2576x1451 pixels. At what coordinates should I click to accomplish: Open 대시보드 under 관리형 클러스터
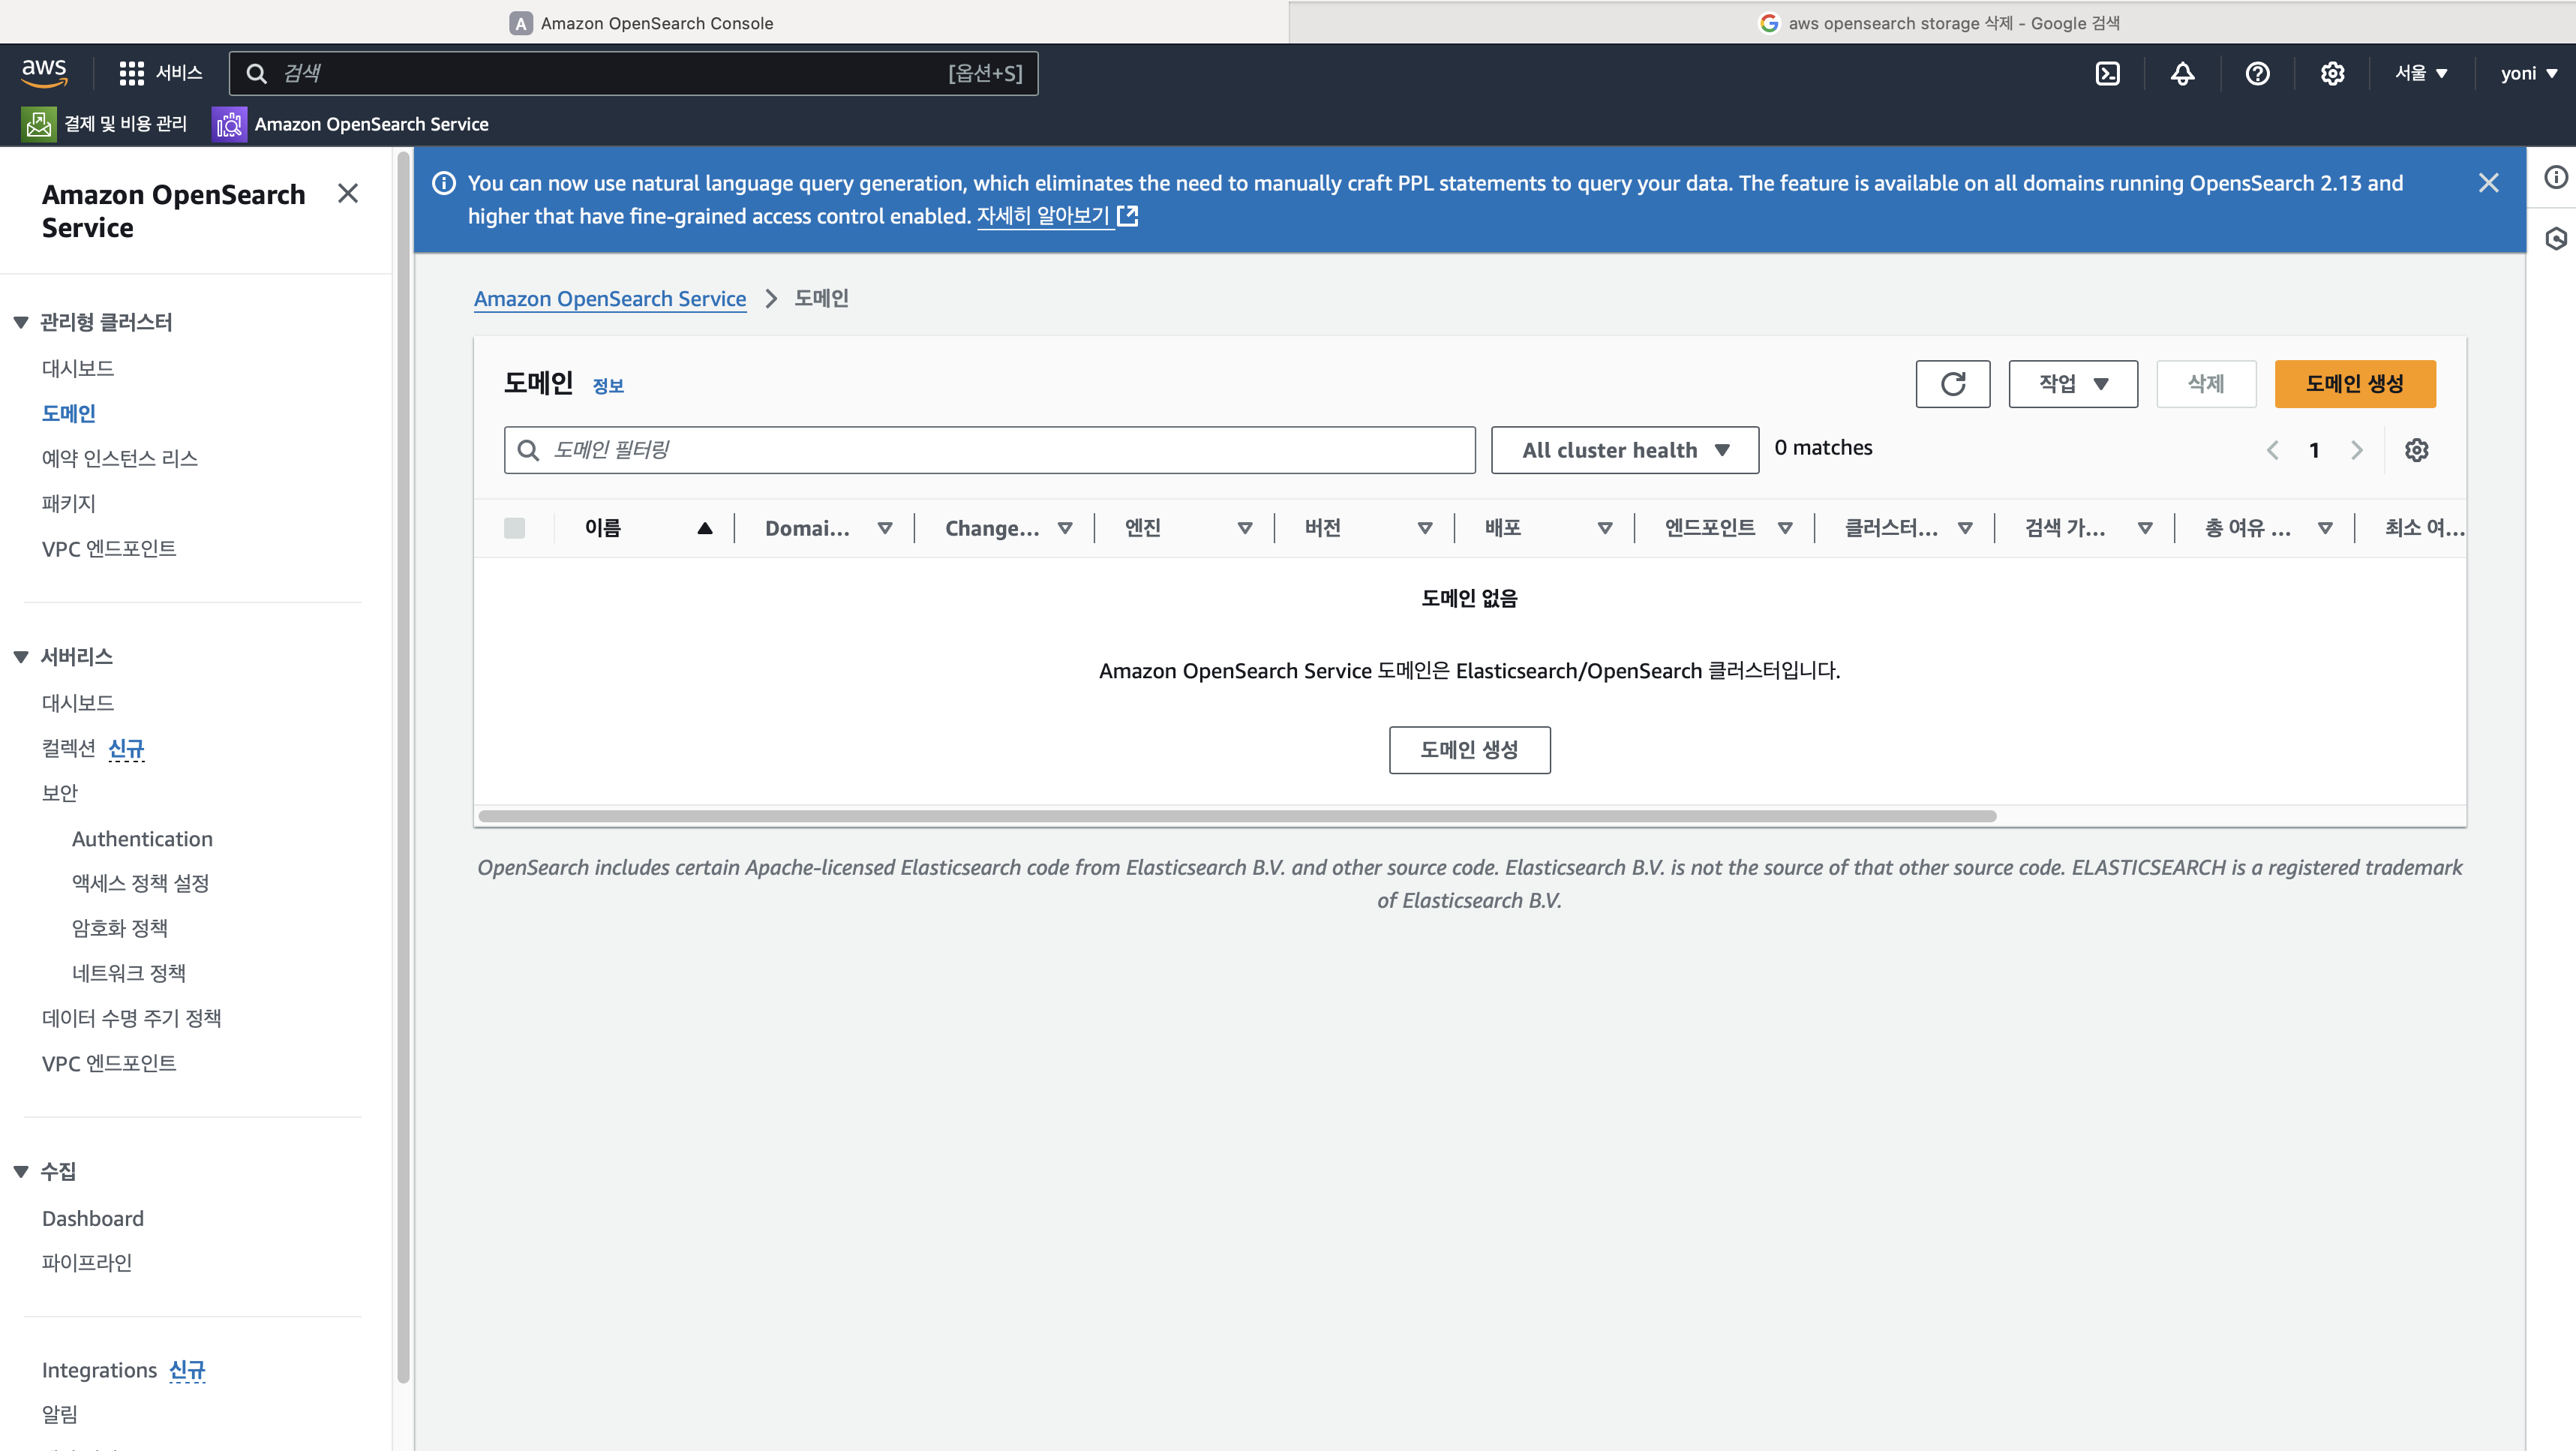tap(78, 368)
